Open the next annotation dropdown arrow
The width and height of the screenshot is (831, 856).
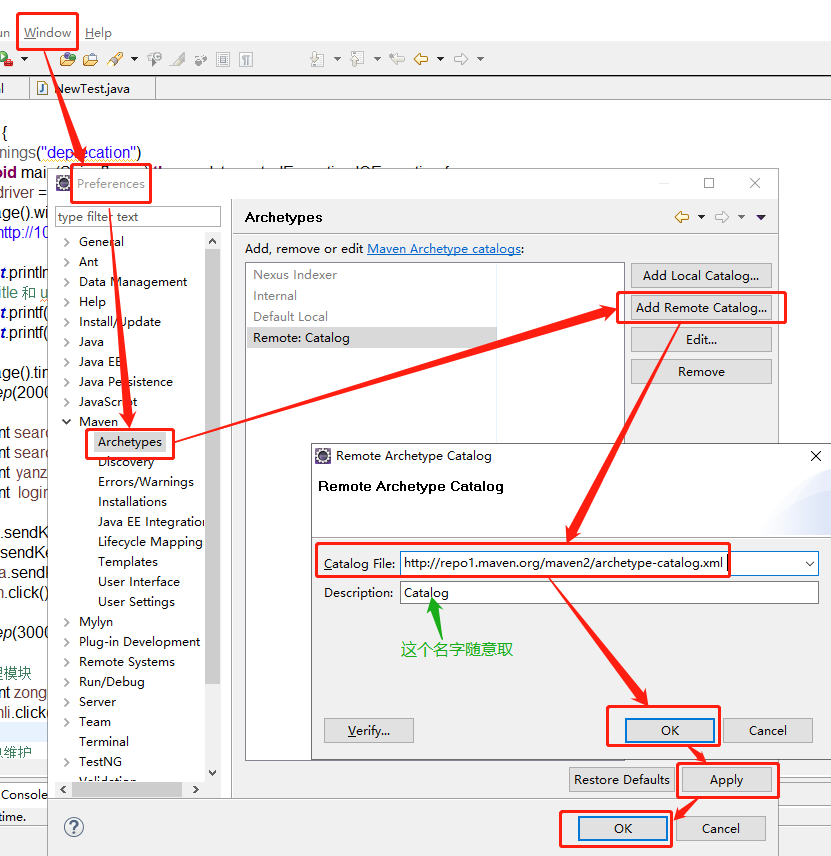[x=337, y=59]
